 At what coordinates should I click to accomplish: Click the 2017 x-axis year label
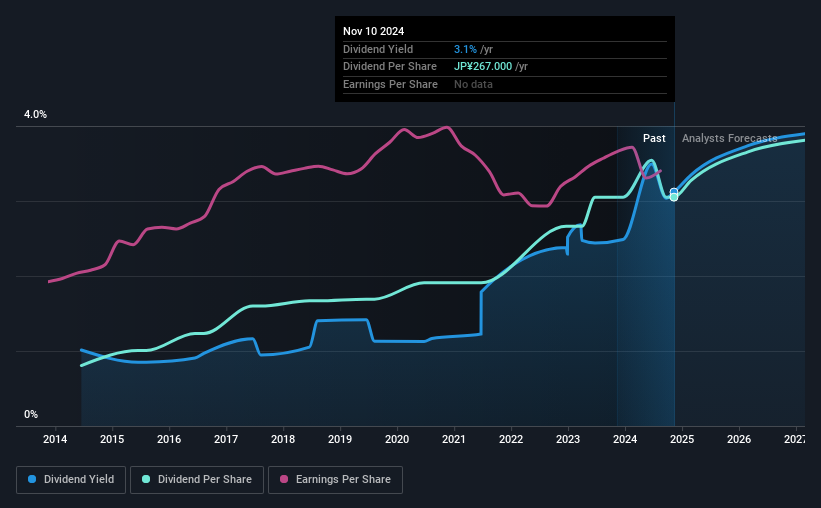(226, 439)
